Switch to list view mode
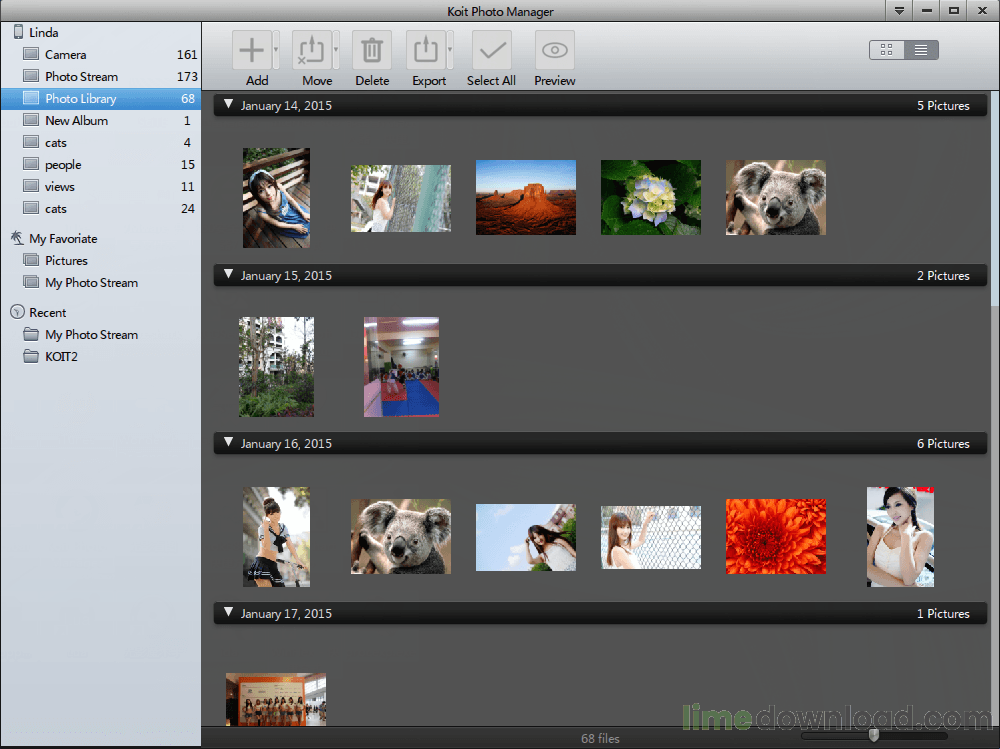The height and width of the screenshot is (749, 1000). pos(921,50)
